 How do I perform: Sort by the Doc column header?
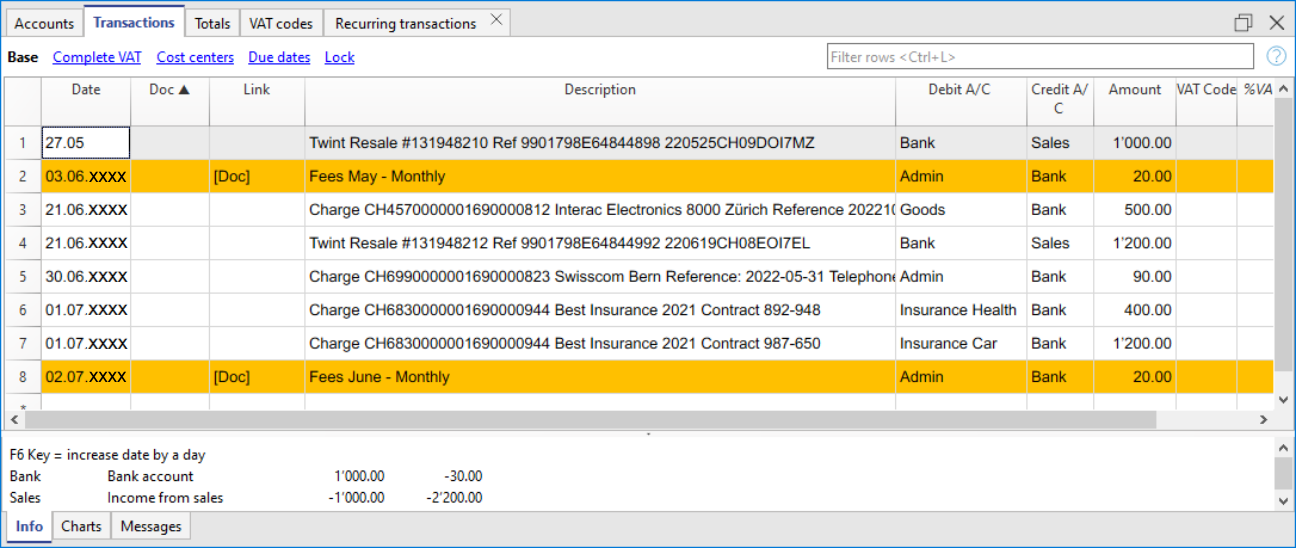[x=169, y=90]
